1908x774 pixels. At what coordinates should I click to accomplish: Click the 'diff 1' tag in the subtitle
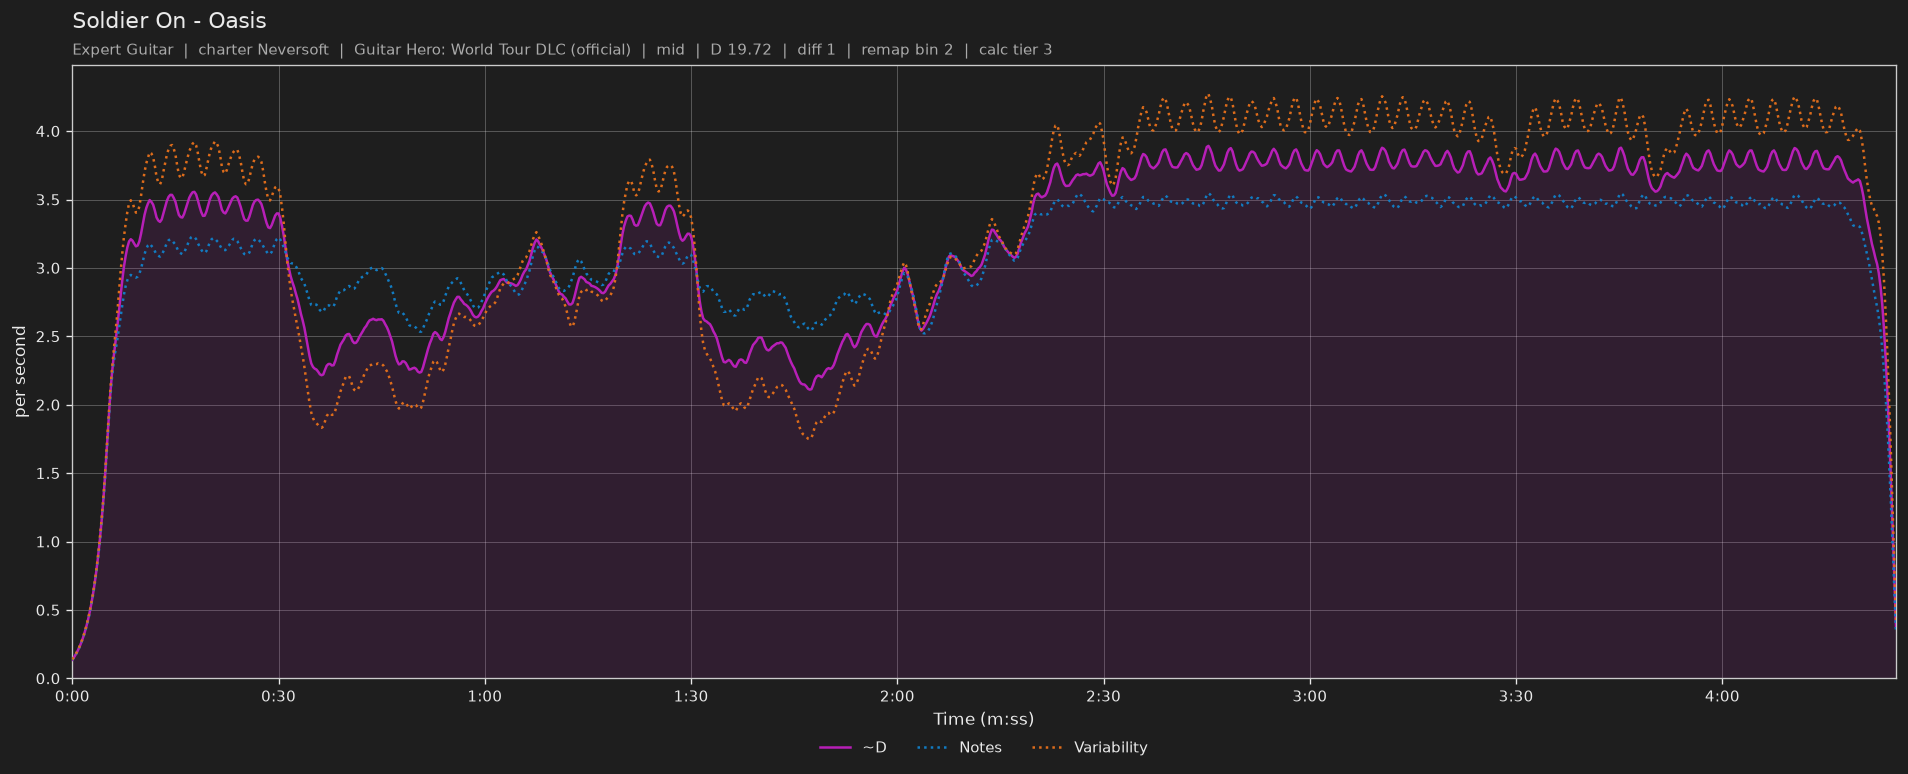[816, 49]
